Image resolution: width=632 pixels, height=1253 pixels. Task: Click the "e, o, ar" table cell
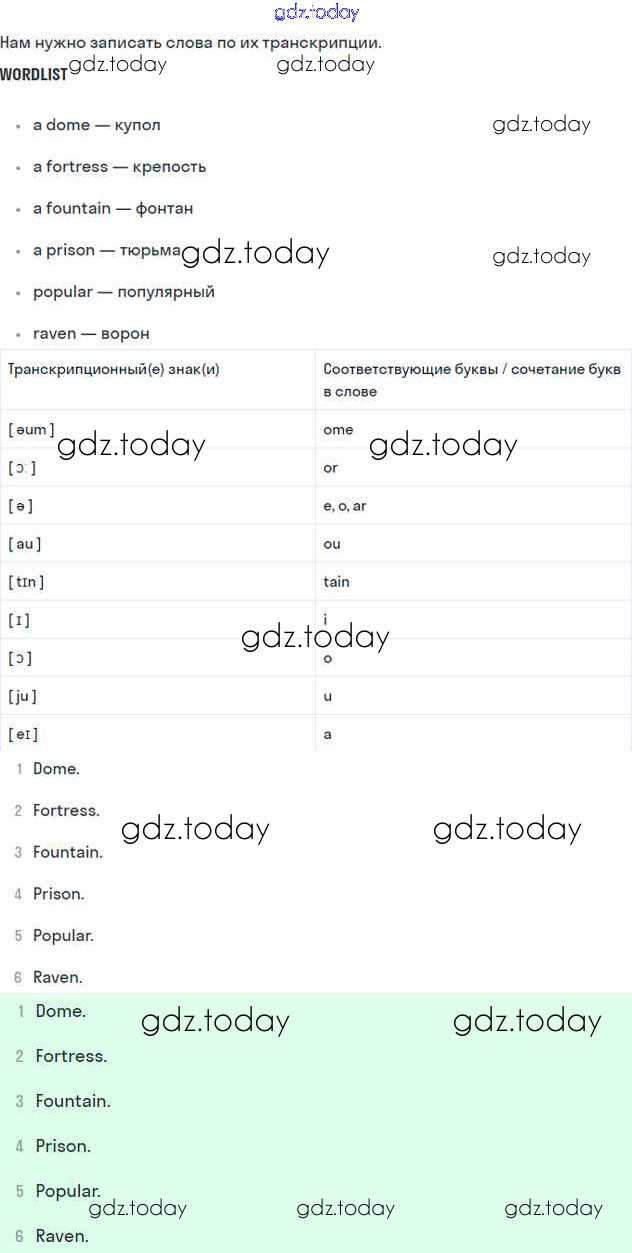coord(345,506)
